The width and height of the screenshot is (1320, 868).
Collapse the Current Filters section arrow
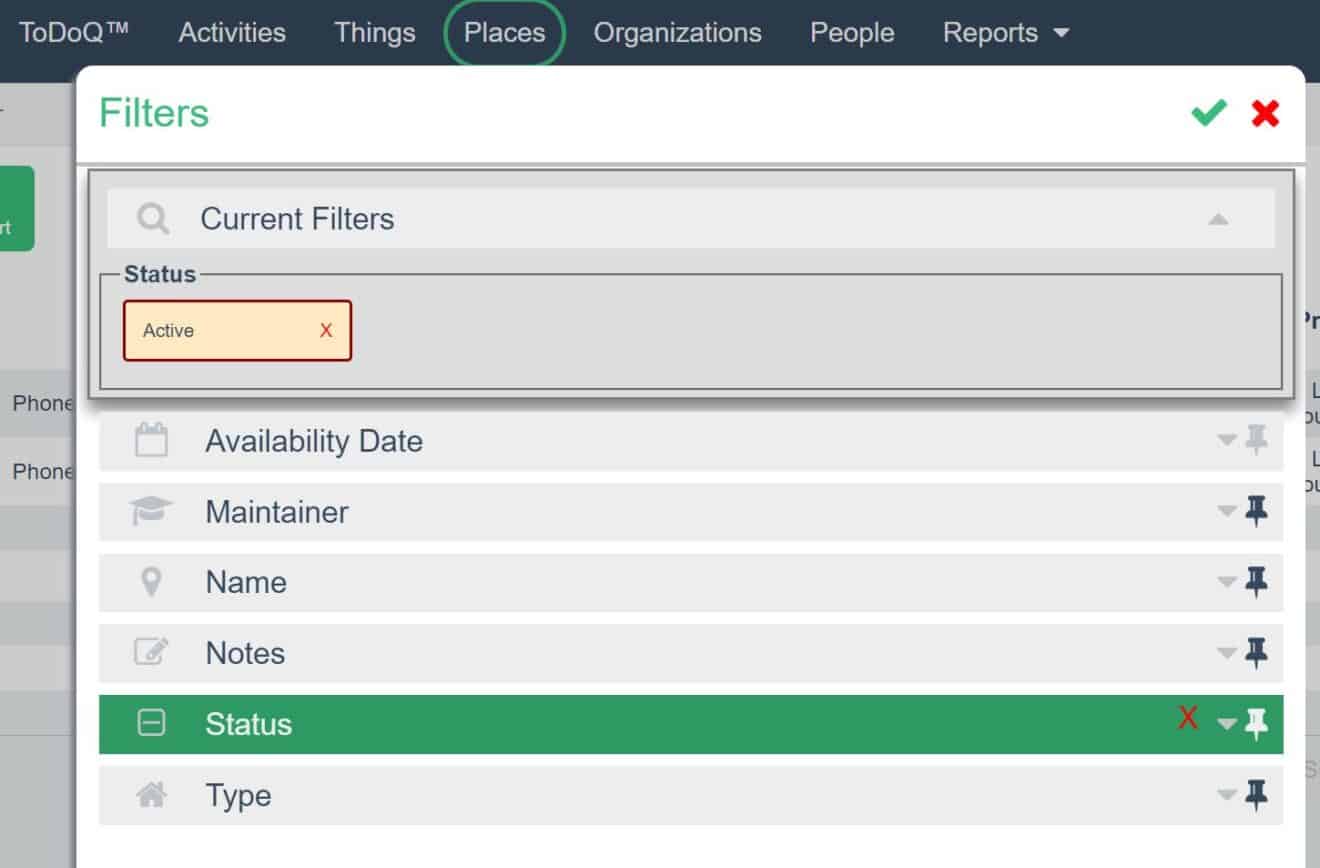pyautogui.click(x=1217, y=219)
